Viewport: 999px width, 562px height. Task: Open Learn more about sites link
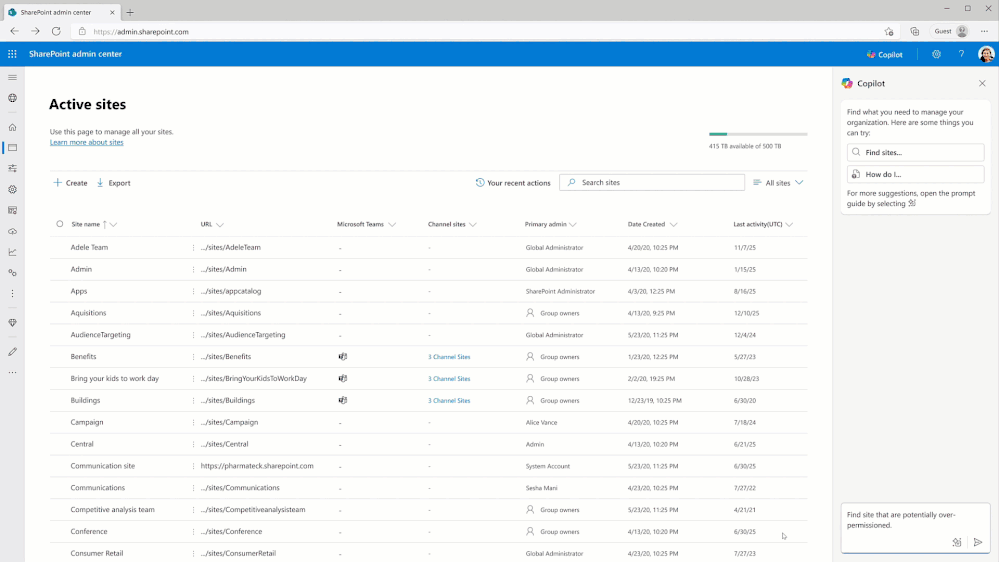click(87, 142)
